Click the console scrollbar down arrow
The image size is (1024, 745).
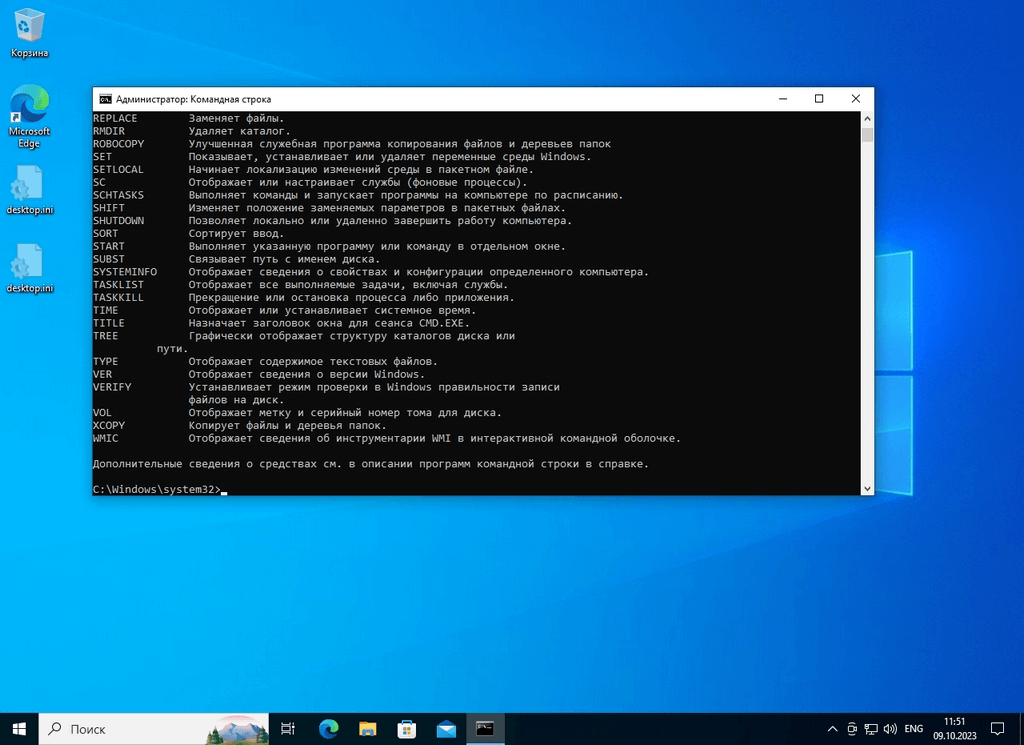click(x=867, y=488)
